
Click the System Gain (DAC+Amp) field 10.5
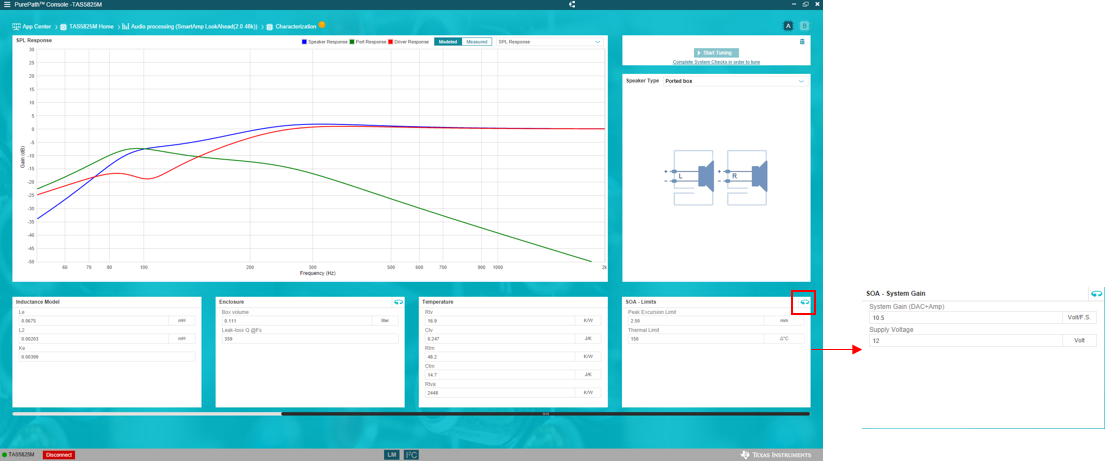[965, 318]
